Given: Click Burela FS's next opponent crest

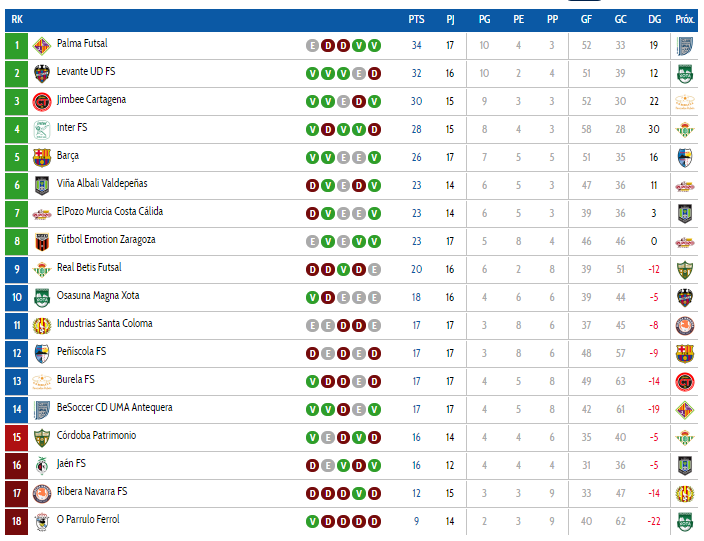Looking at the screenshot, I should point(685,382).
